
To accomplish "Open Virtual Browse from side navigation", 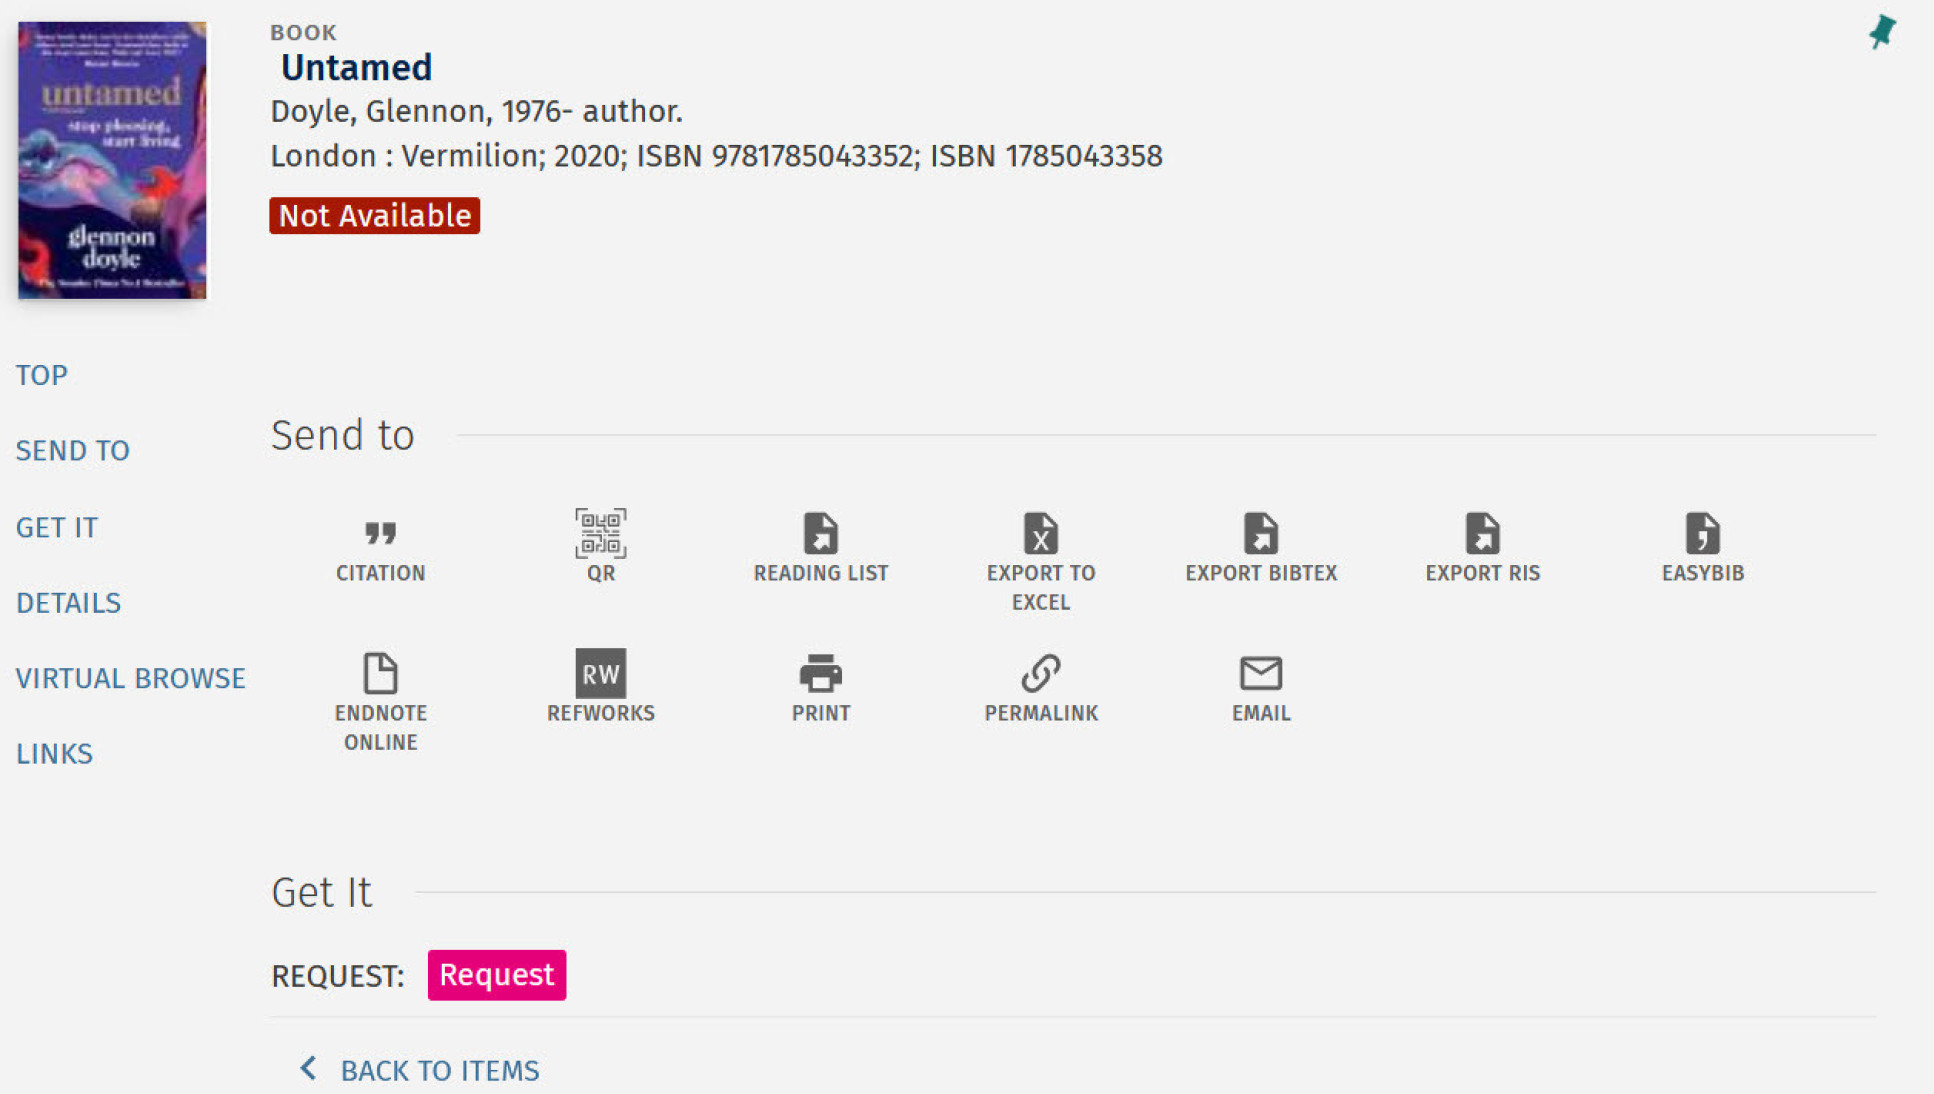I will pyautogui.click(x=130, y=678).
